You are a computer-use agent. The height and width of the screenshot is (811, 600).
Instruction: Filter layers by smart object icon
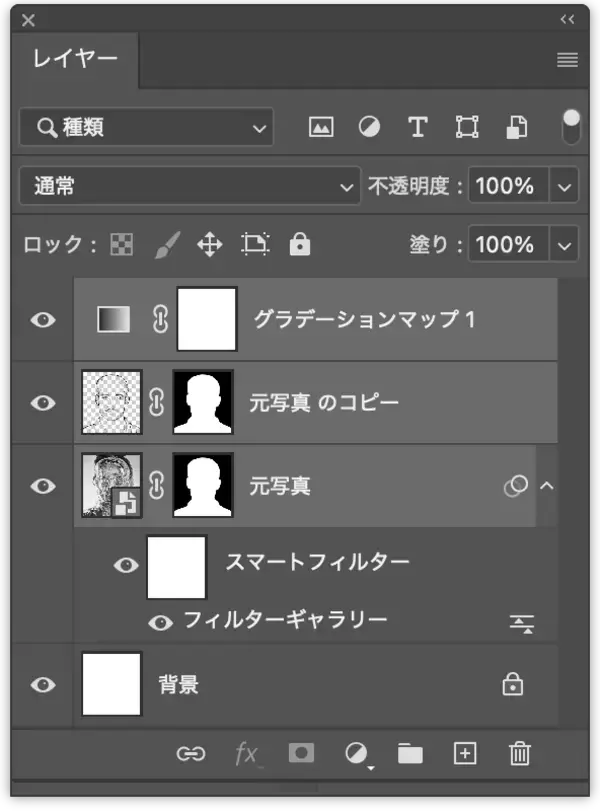[x=516, y=127]
